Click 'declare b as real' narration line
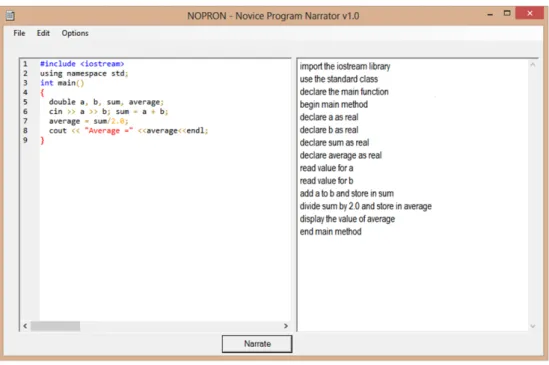 pos(329,130)
